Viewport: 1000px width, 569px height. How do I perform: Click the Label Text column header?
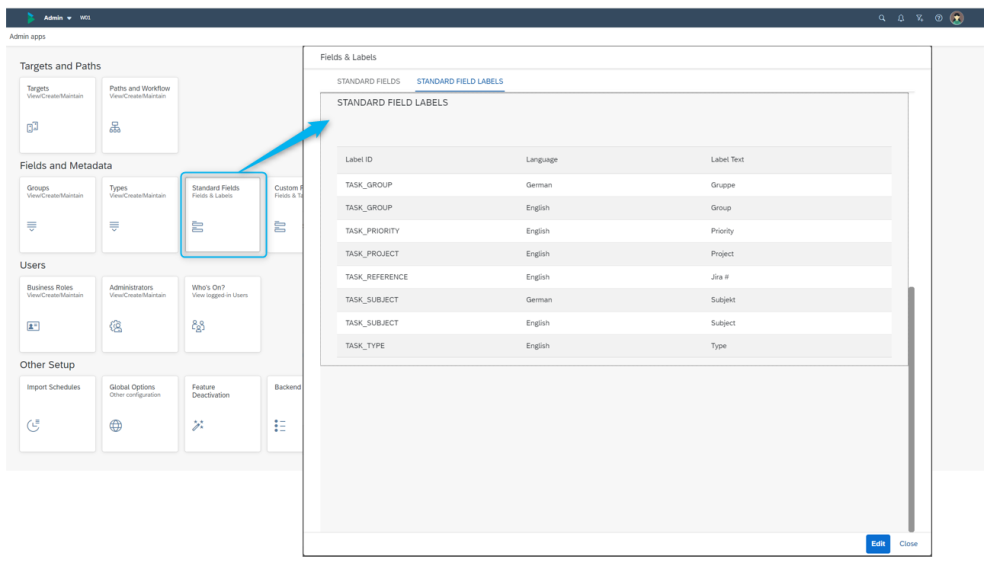point(727,159)
